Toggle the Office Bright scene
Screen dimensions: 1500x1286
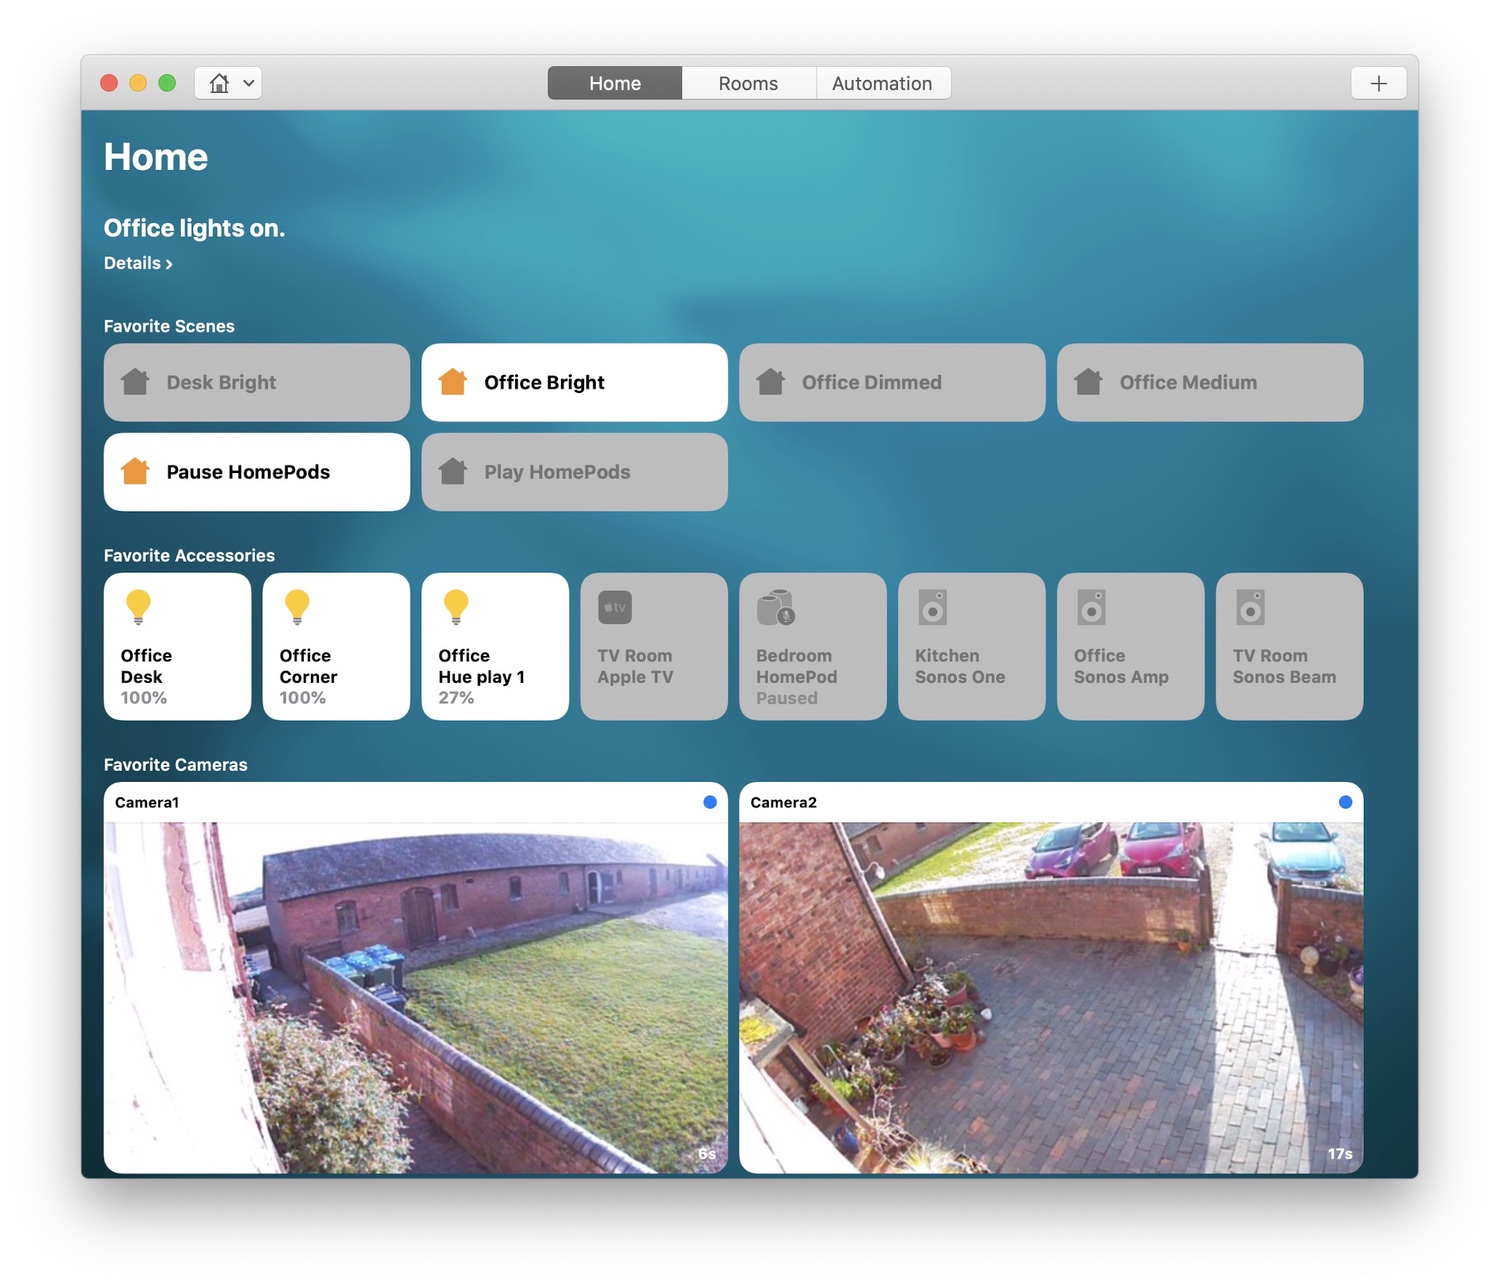[575, 382]
